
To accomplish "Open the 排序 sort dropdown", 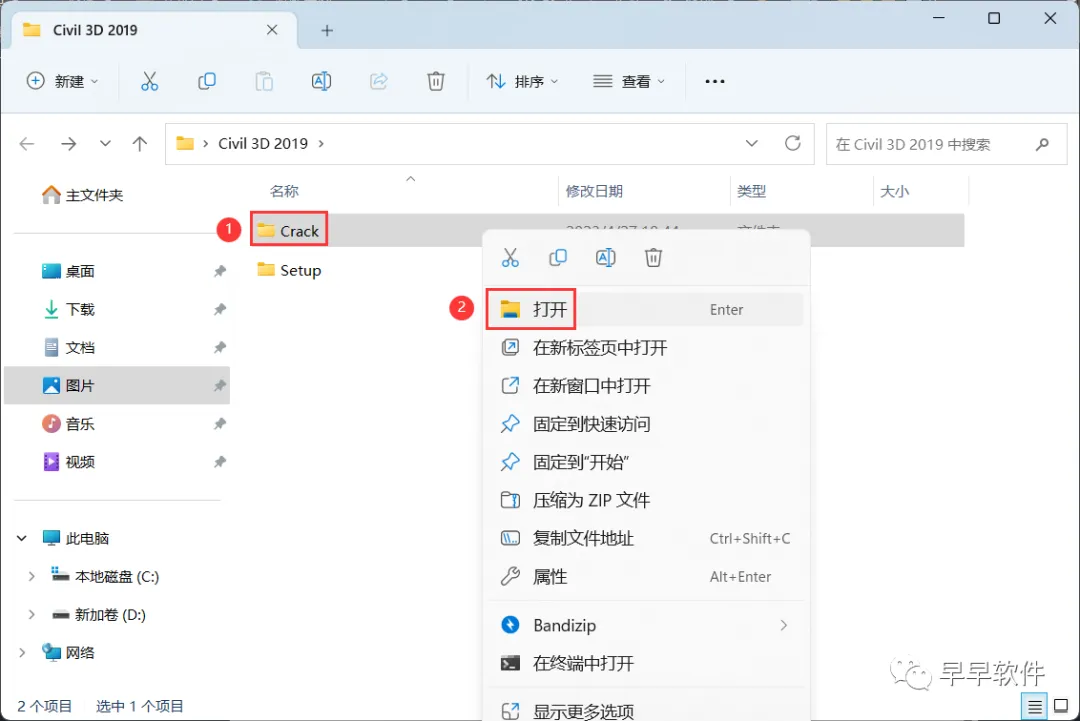I will (522, 81).
